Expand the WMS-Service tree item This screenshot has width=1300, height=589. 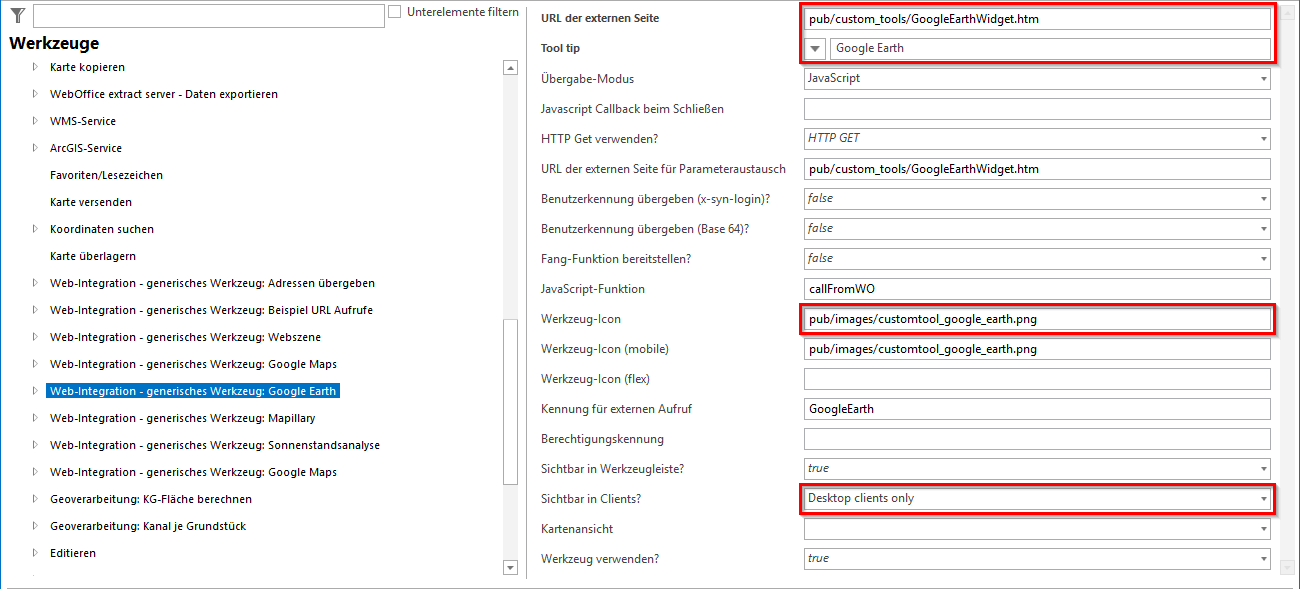(x=35, y=121)
